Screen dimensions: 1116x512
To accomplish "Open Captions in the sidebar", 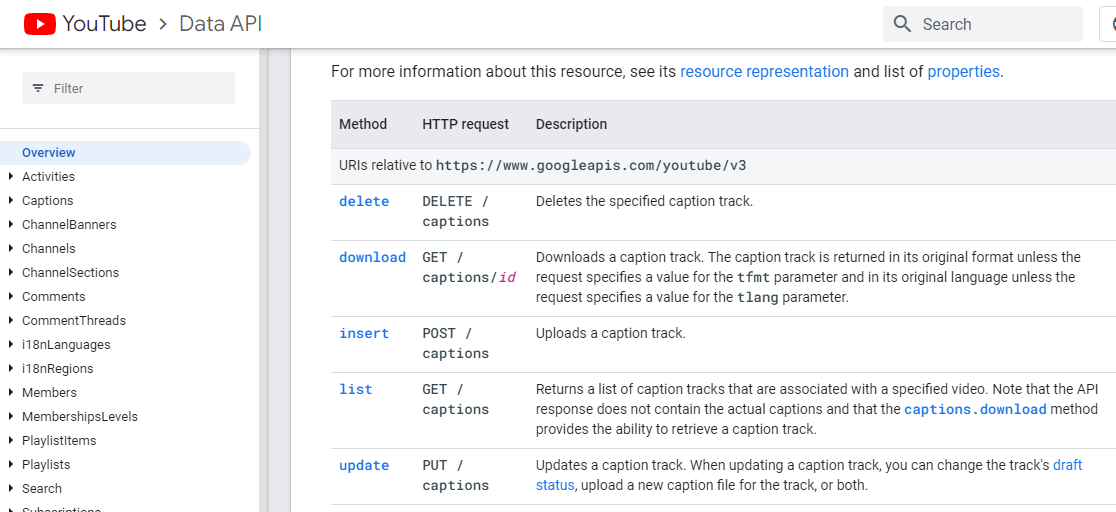I will [x=48, y=201].
